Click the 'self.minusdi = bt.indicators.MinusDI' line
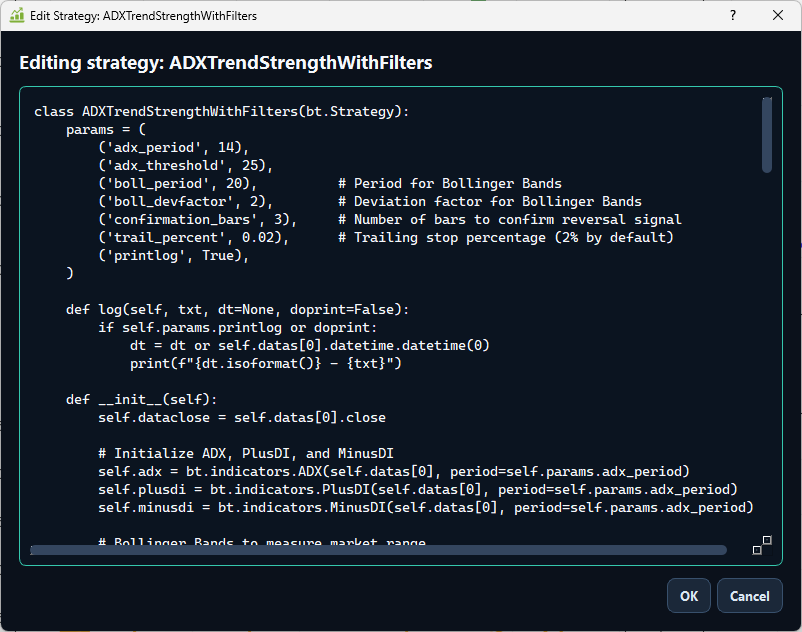The image size is (802, 632). pyautogui.click(x=426, y=508)
